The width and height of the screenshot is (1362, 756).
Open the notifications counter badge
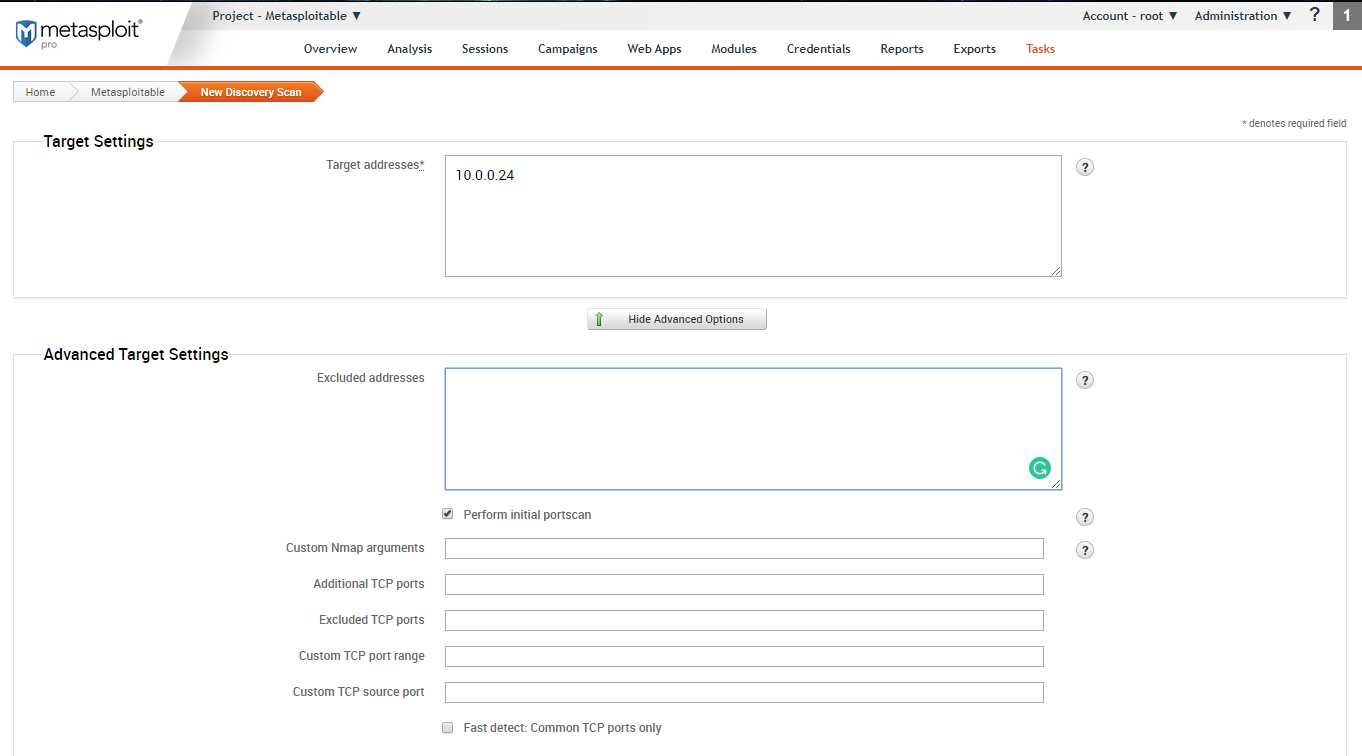(1347, 15)
